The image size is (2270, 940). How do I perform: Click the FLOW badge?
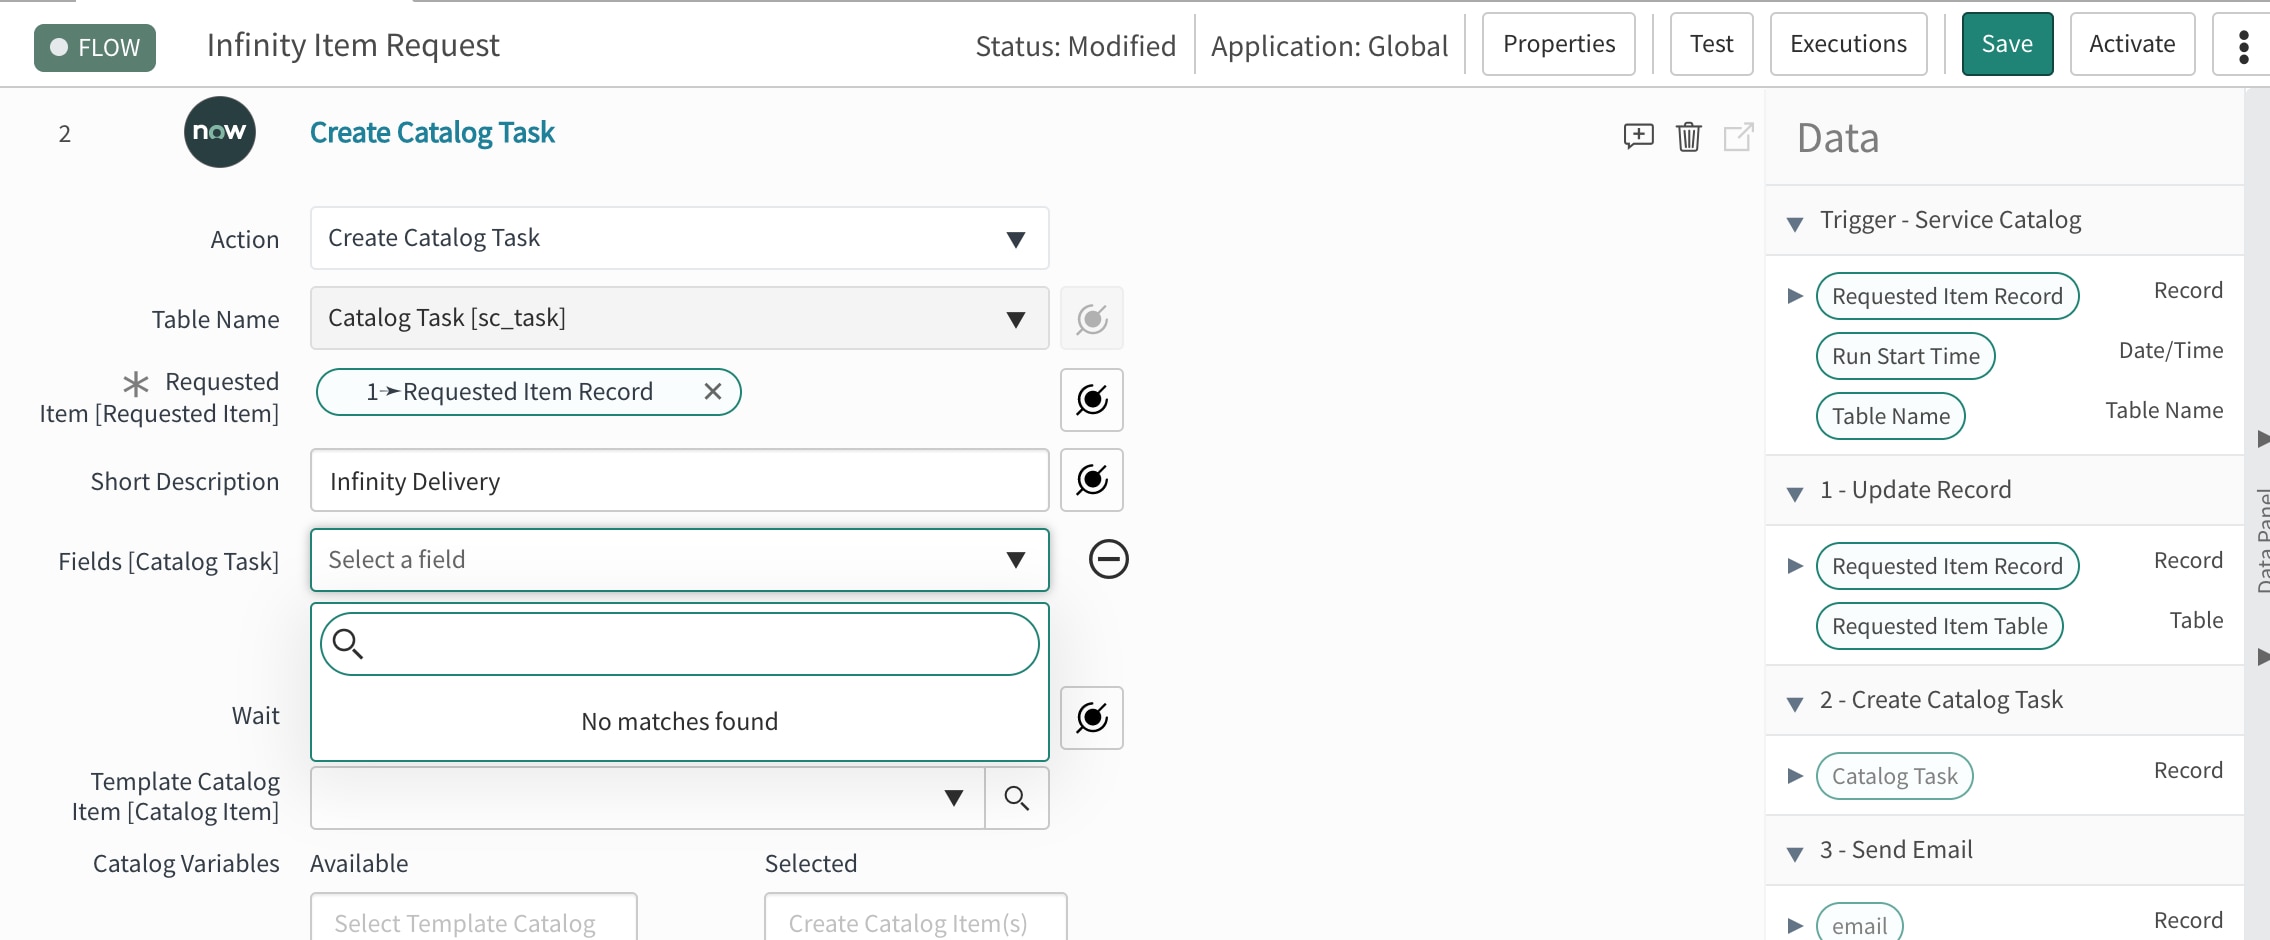click(x=95, y=47)
